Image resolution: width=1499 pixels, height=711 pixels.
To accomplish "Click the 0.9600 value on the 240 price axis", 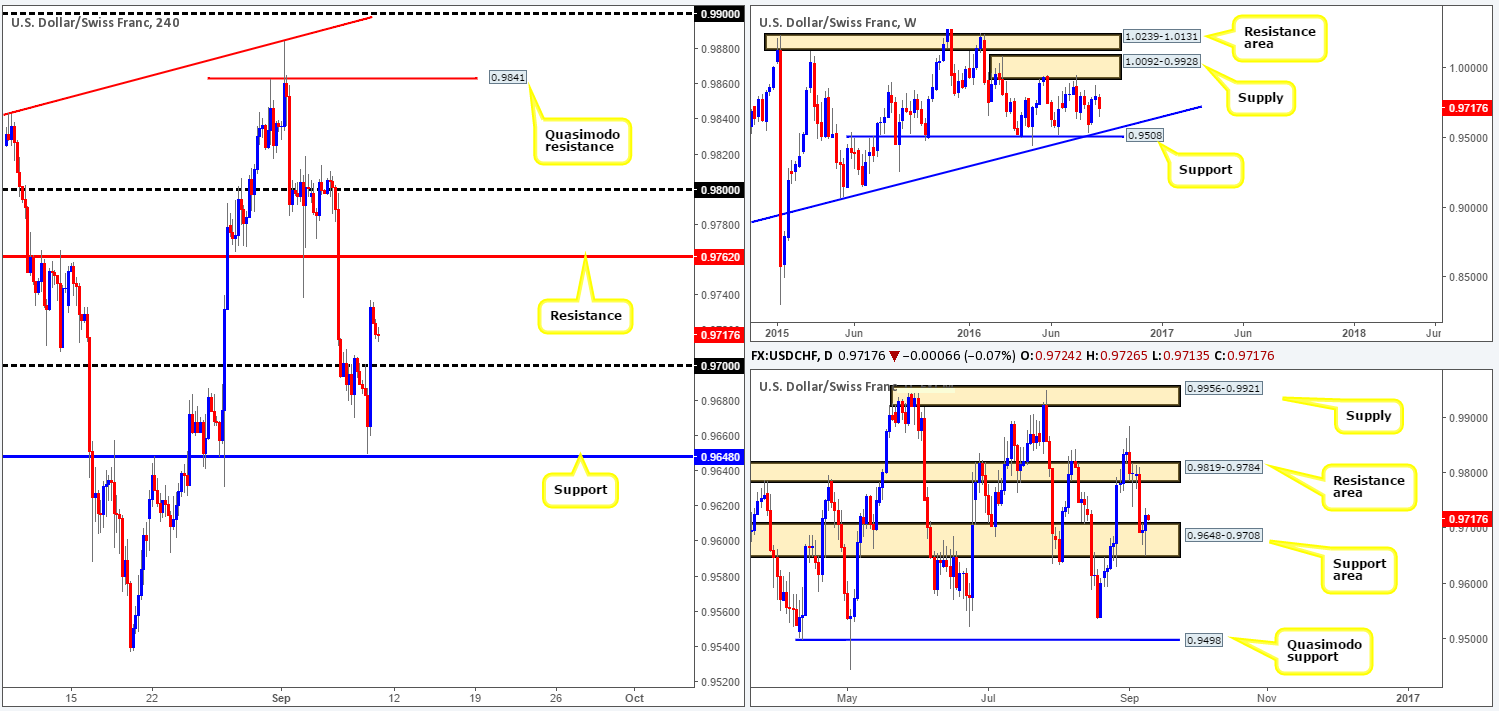I will point(720,541).
